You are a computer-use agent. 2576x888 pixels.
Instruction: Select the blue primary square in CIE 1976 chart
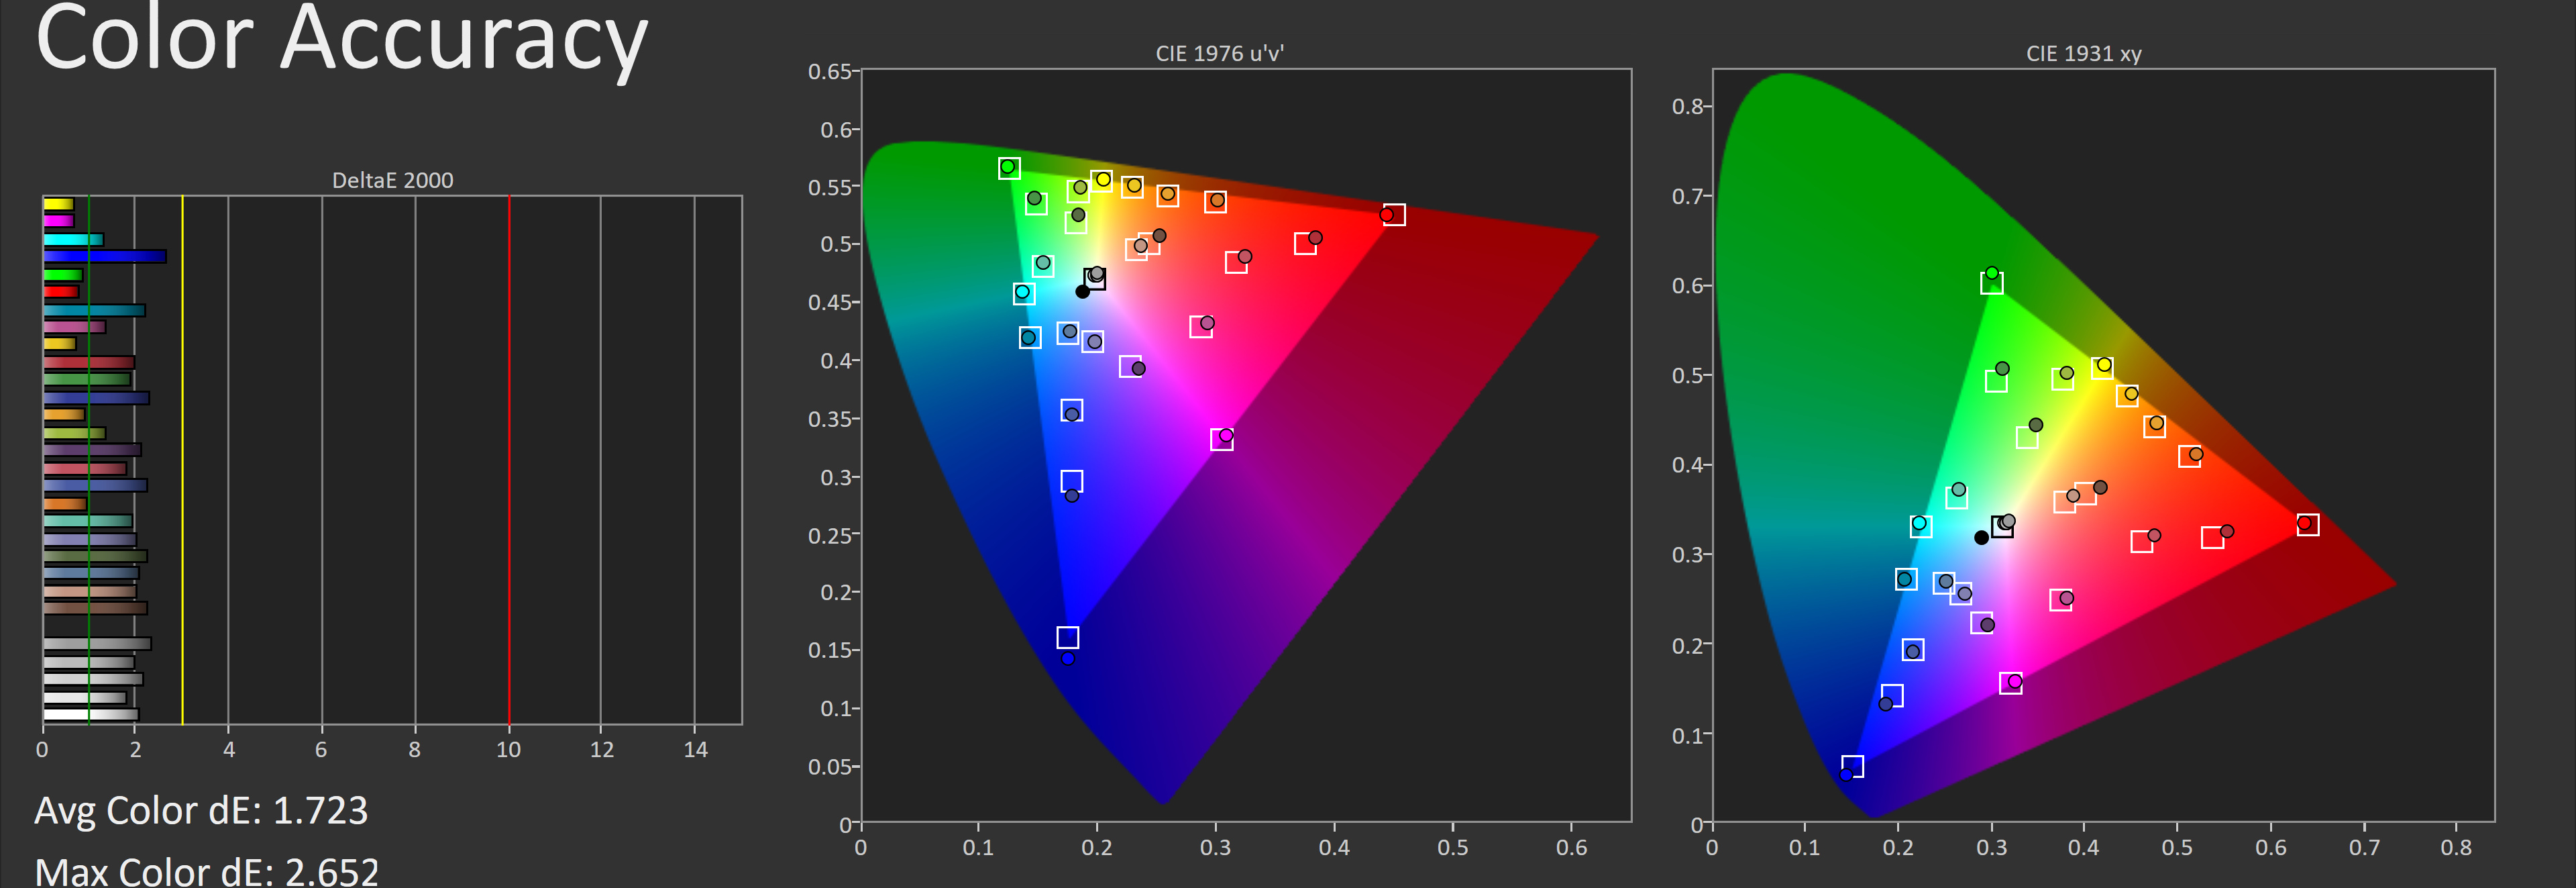tap(1067, 637)
